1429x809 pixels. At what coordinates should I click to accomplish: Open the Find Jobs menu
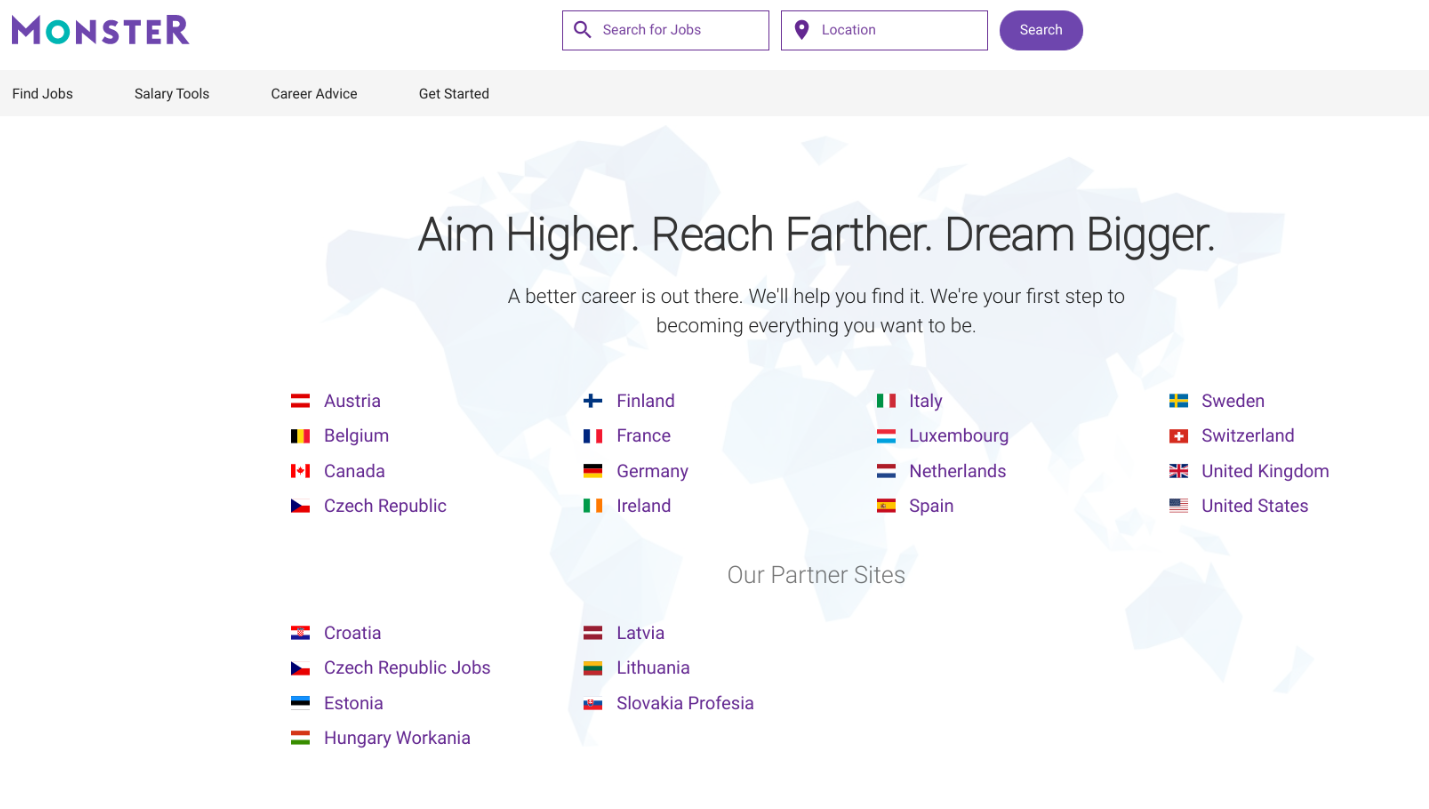(42, 93)
